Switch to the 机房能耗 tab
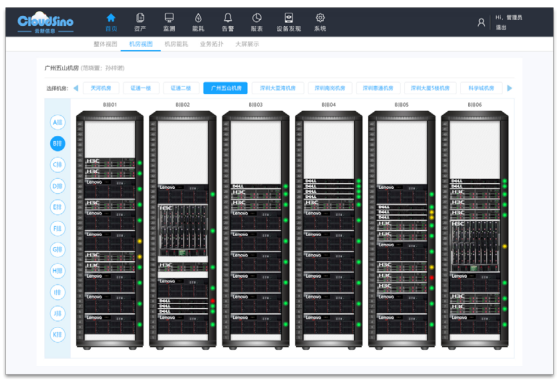Screen dimensions: 560x381 [x=176, y=44]
